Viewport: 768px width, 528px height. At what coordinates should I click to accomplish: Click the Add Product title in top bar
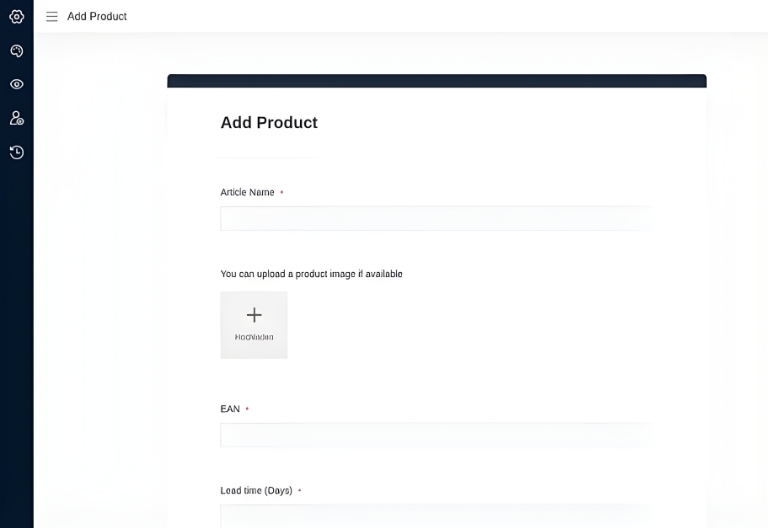[x=97, y=16]
